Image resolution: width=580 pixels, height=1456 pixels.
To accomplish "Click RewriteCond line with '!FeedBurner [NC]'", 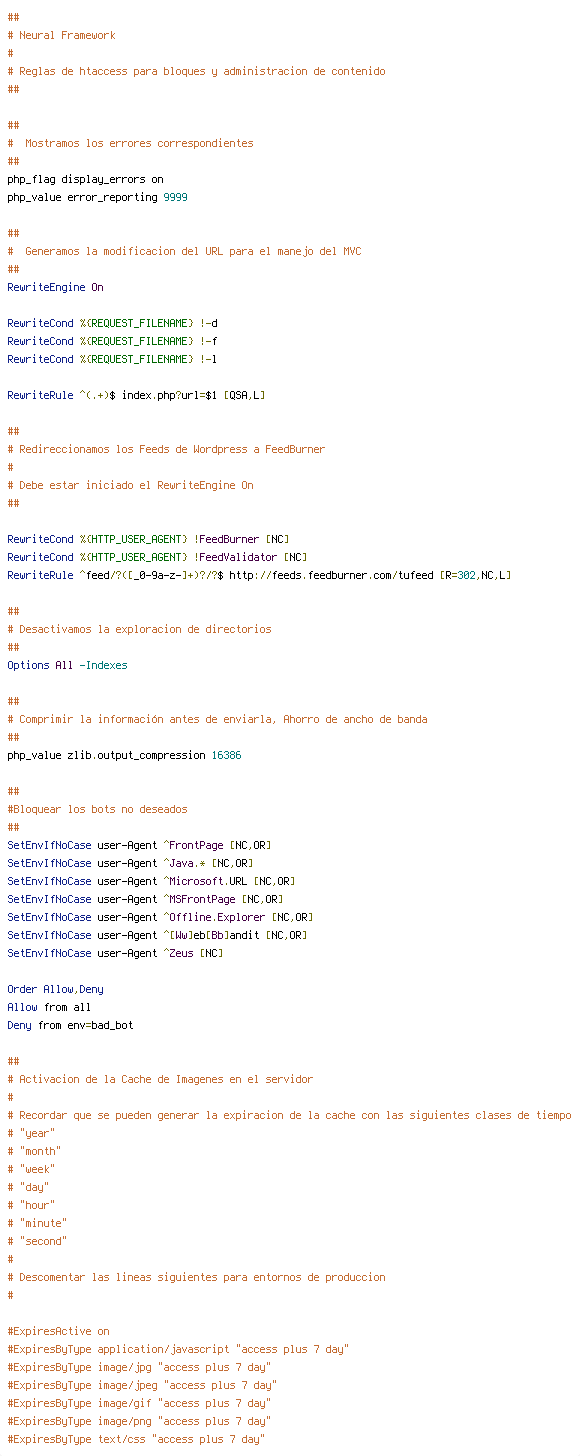I will (148, 539).
